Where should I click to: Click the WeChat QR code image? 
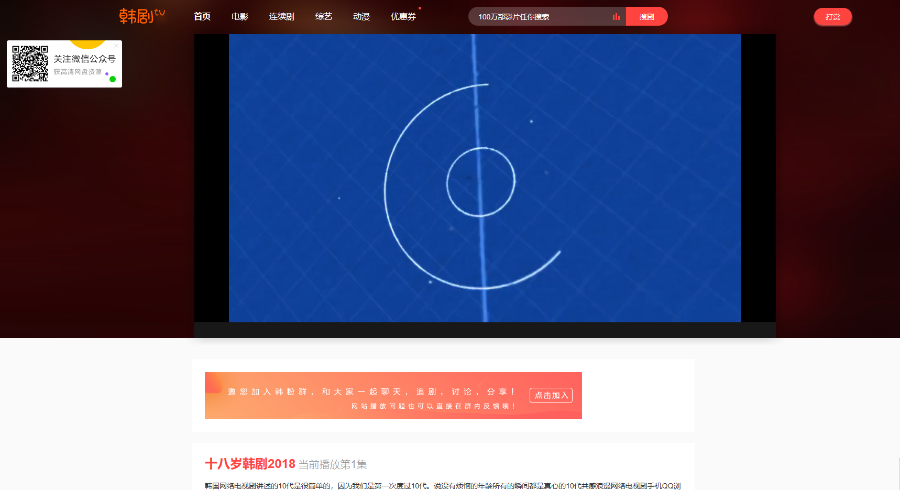coord(30,64)
